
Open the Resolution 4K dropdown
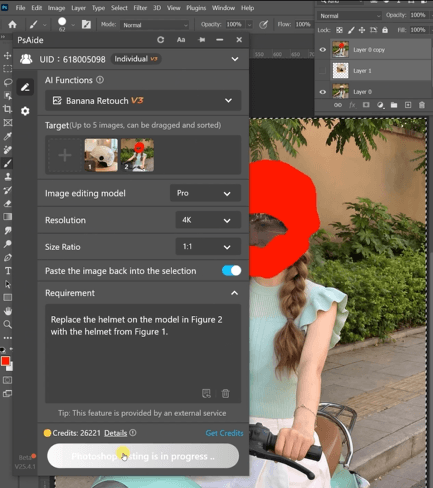coord(208,220)
